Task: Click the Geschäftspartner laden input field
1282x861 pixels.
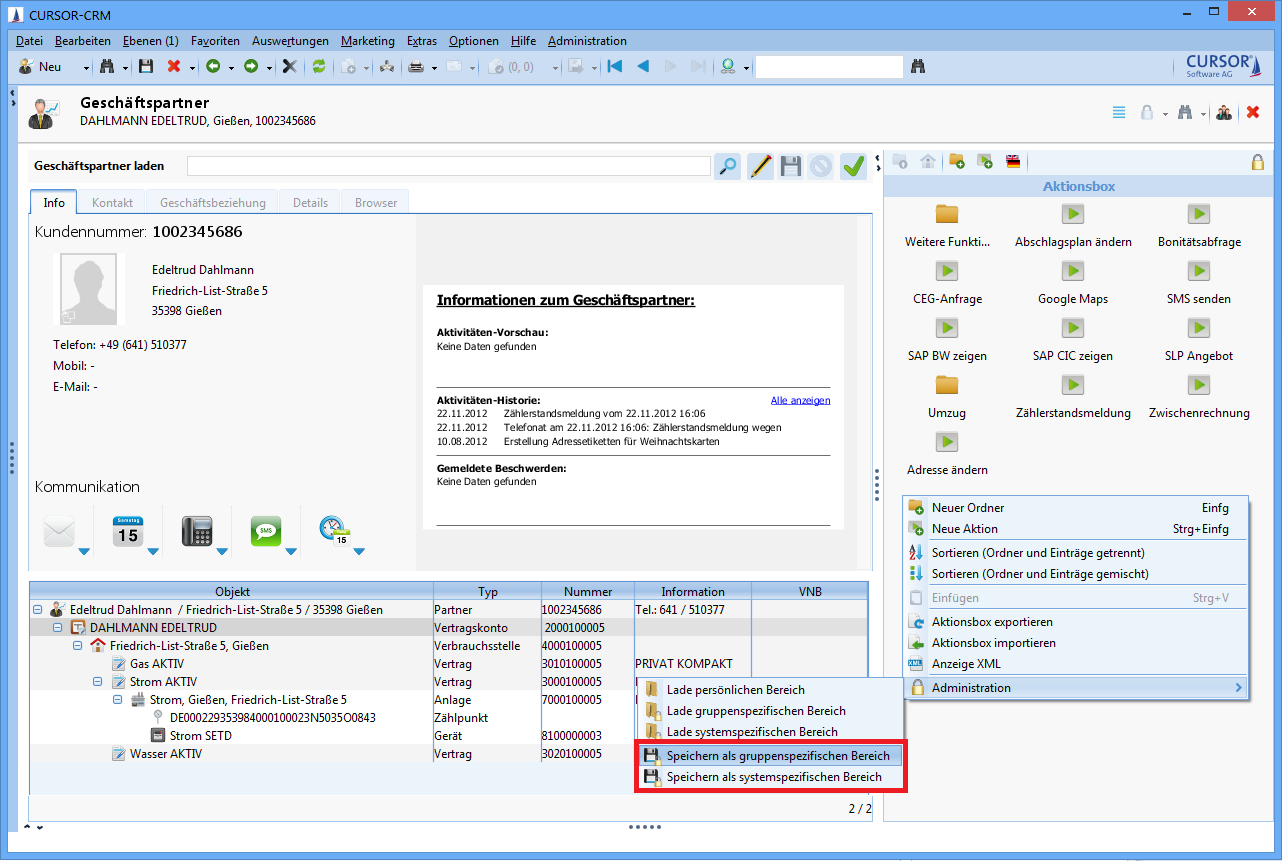Action: click(448, 166)
